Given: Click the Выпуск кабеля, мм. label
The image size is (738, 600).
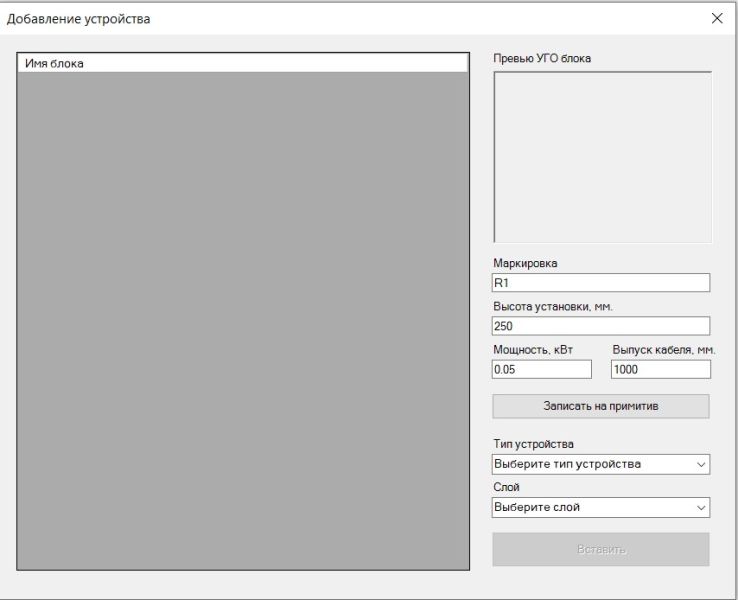Looking at the screenshot, I should [x=664, y=350].
